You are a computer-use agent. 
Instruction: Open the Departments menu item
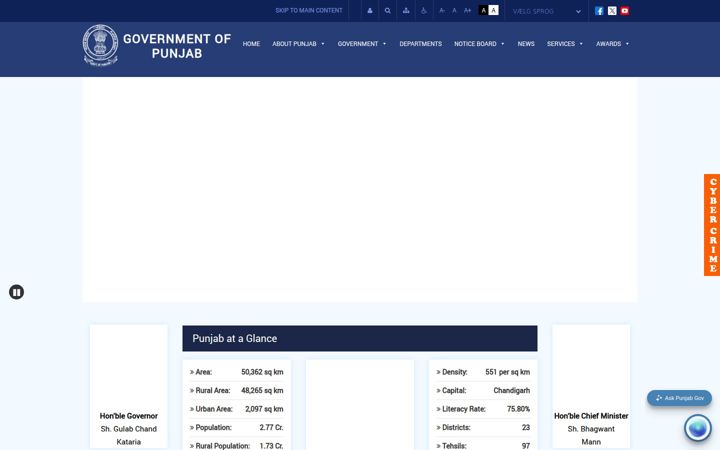tap(421, 44)
